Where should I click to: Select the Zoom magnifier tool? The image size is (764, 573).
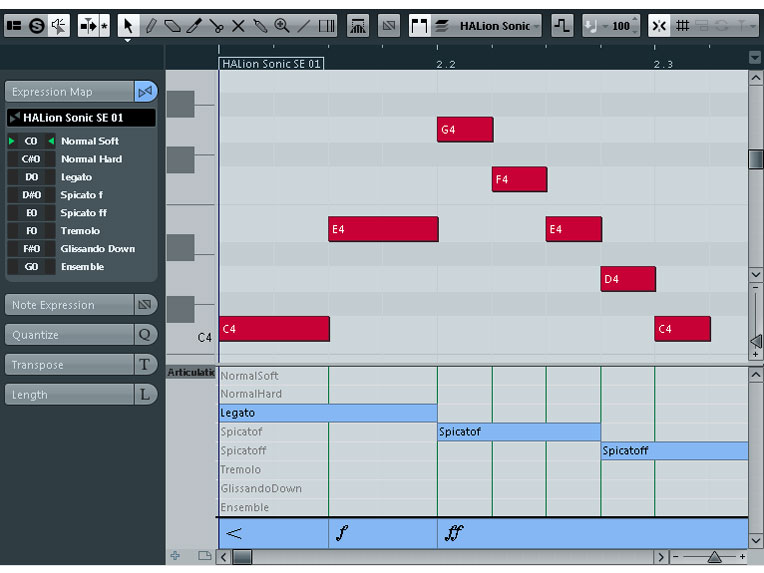click(282, 25)
